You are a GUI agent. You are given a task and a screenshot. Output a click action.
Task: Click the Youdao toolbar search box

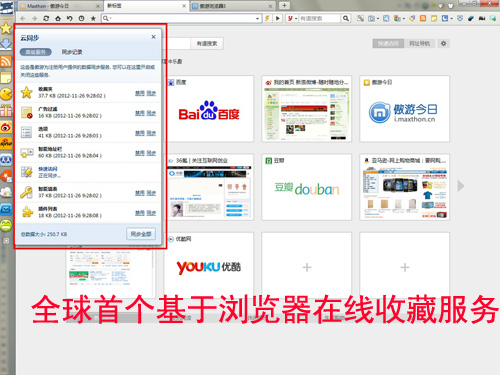point(320,18)
